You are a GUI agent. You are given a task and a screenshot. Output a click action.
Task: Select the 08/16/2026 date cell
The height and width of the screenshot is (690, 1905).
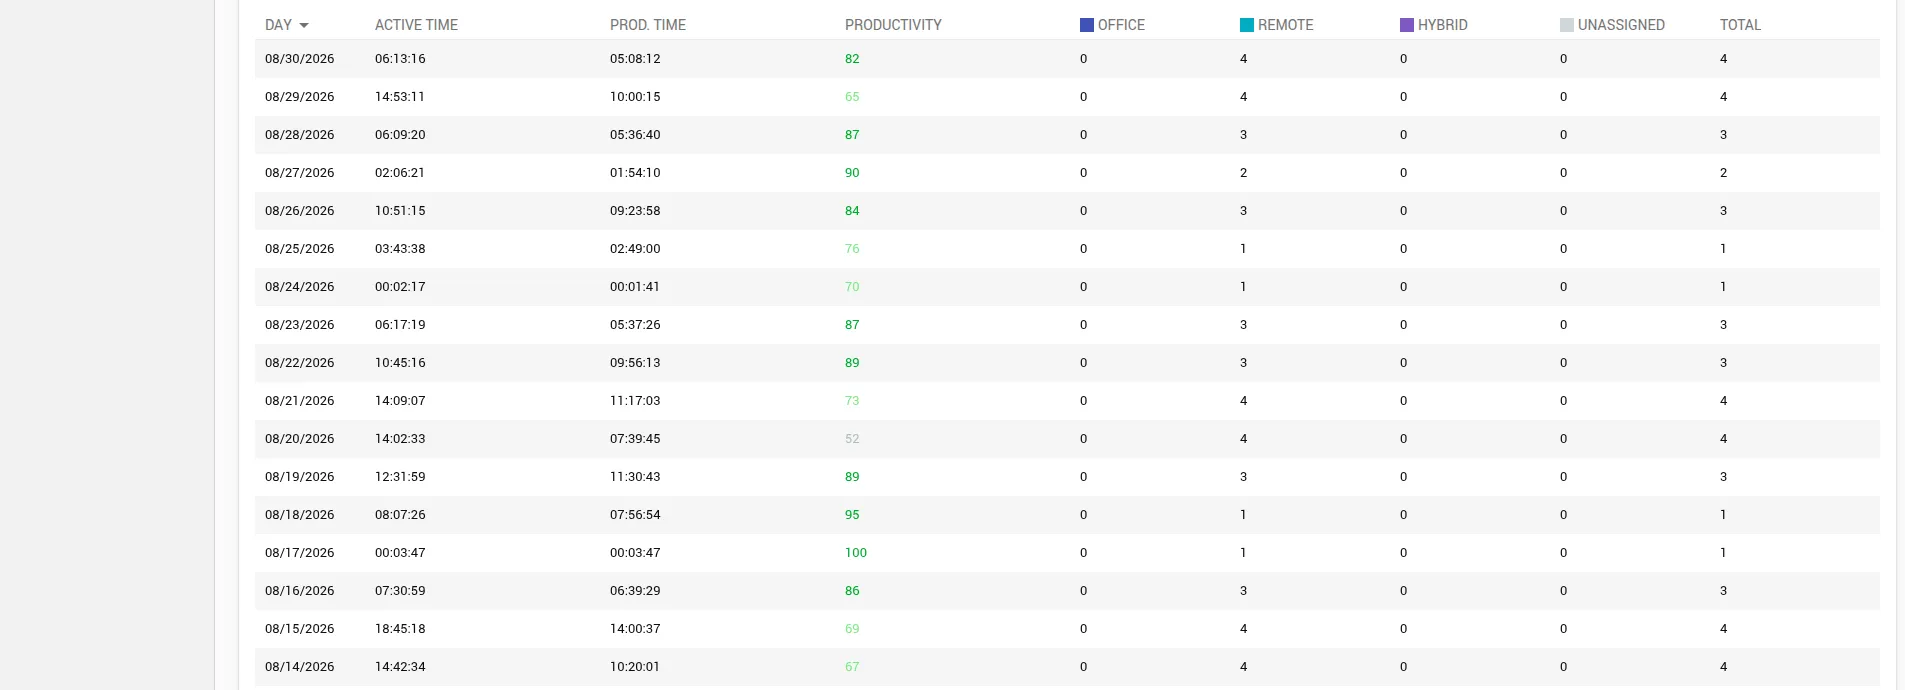coord(300,591)
